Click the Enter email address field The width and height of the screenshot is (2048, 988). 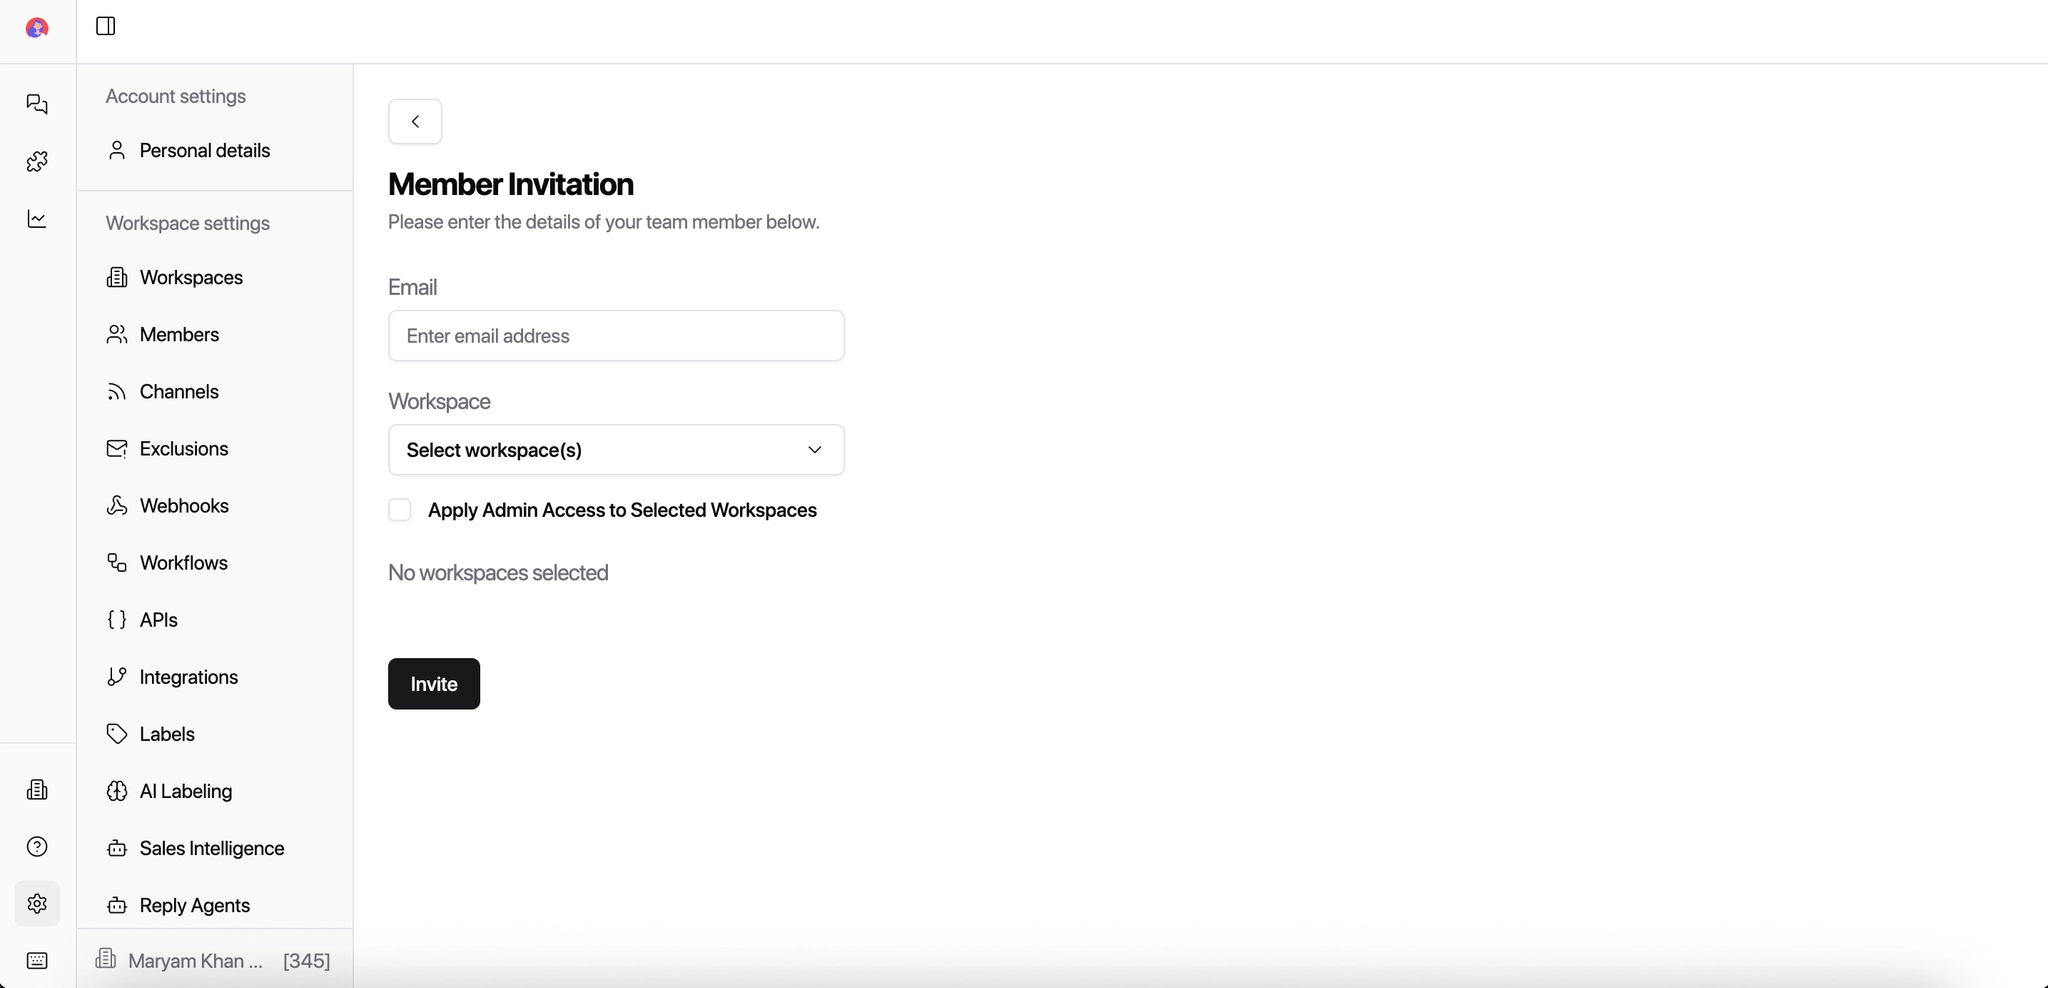coord(616,336)
